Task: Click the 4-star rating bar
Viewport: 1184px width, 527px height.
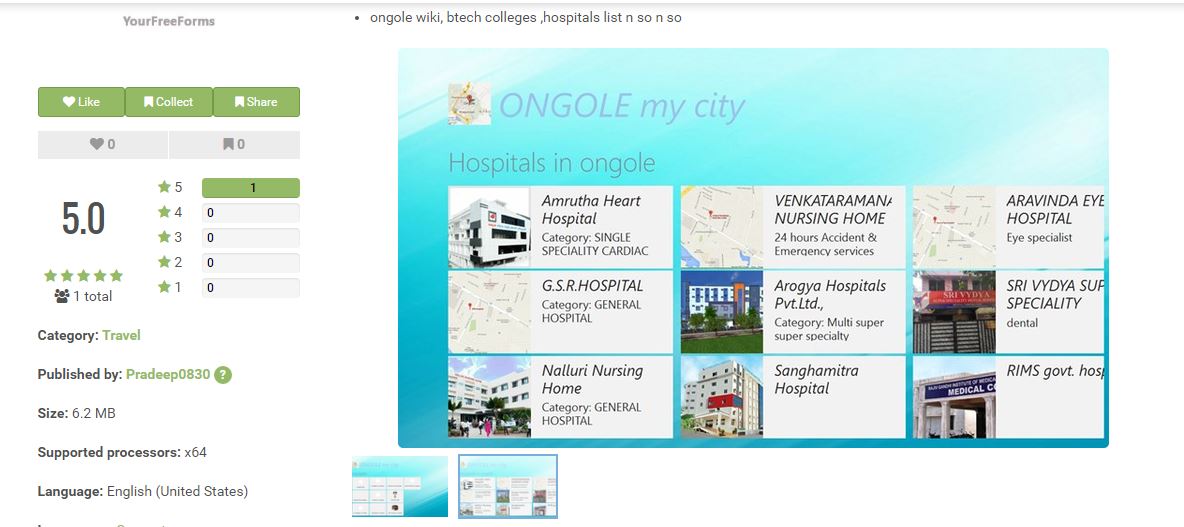Action: pos(250,213)
